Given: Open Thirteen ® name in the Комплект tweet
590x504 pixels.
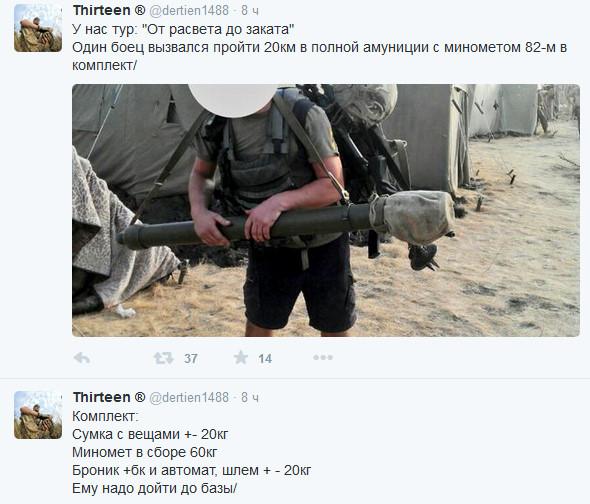Looking at the screenshot, I should [109, 397].
